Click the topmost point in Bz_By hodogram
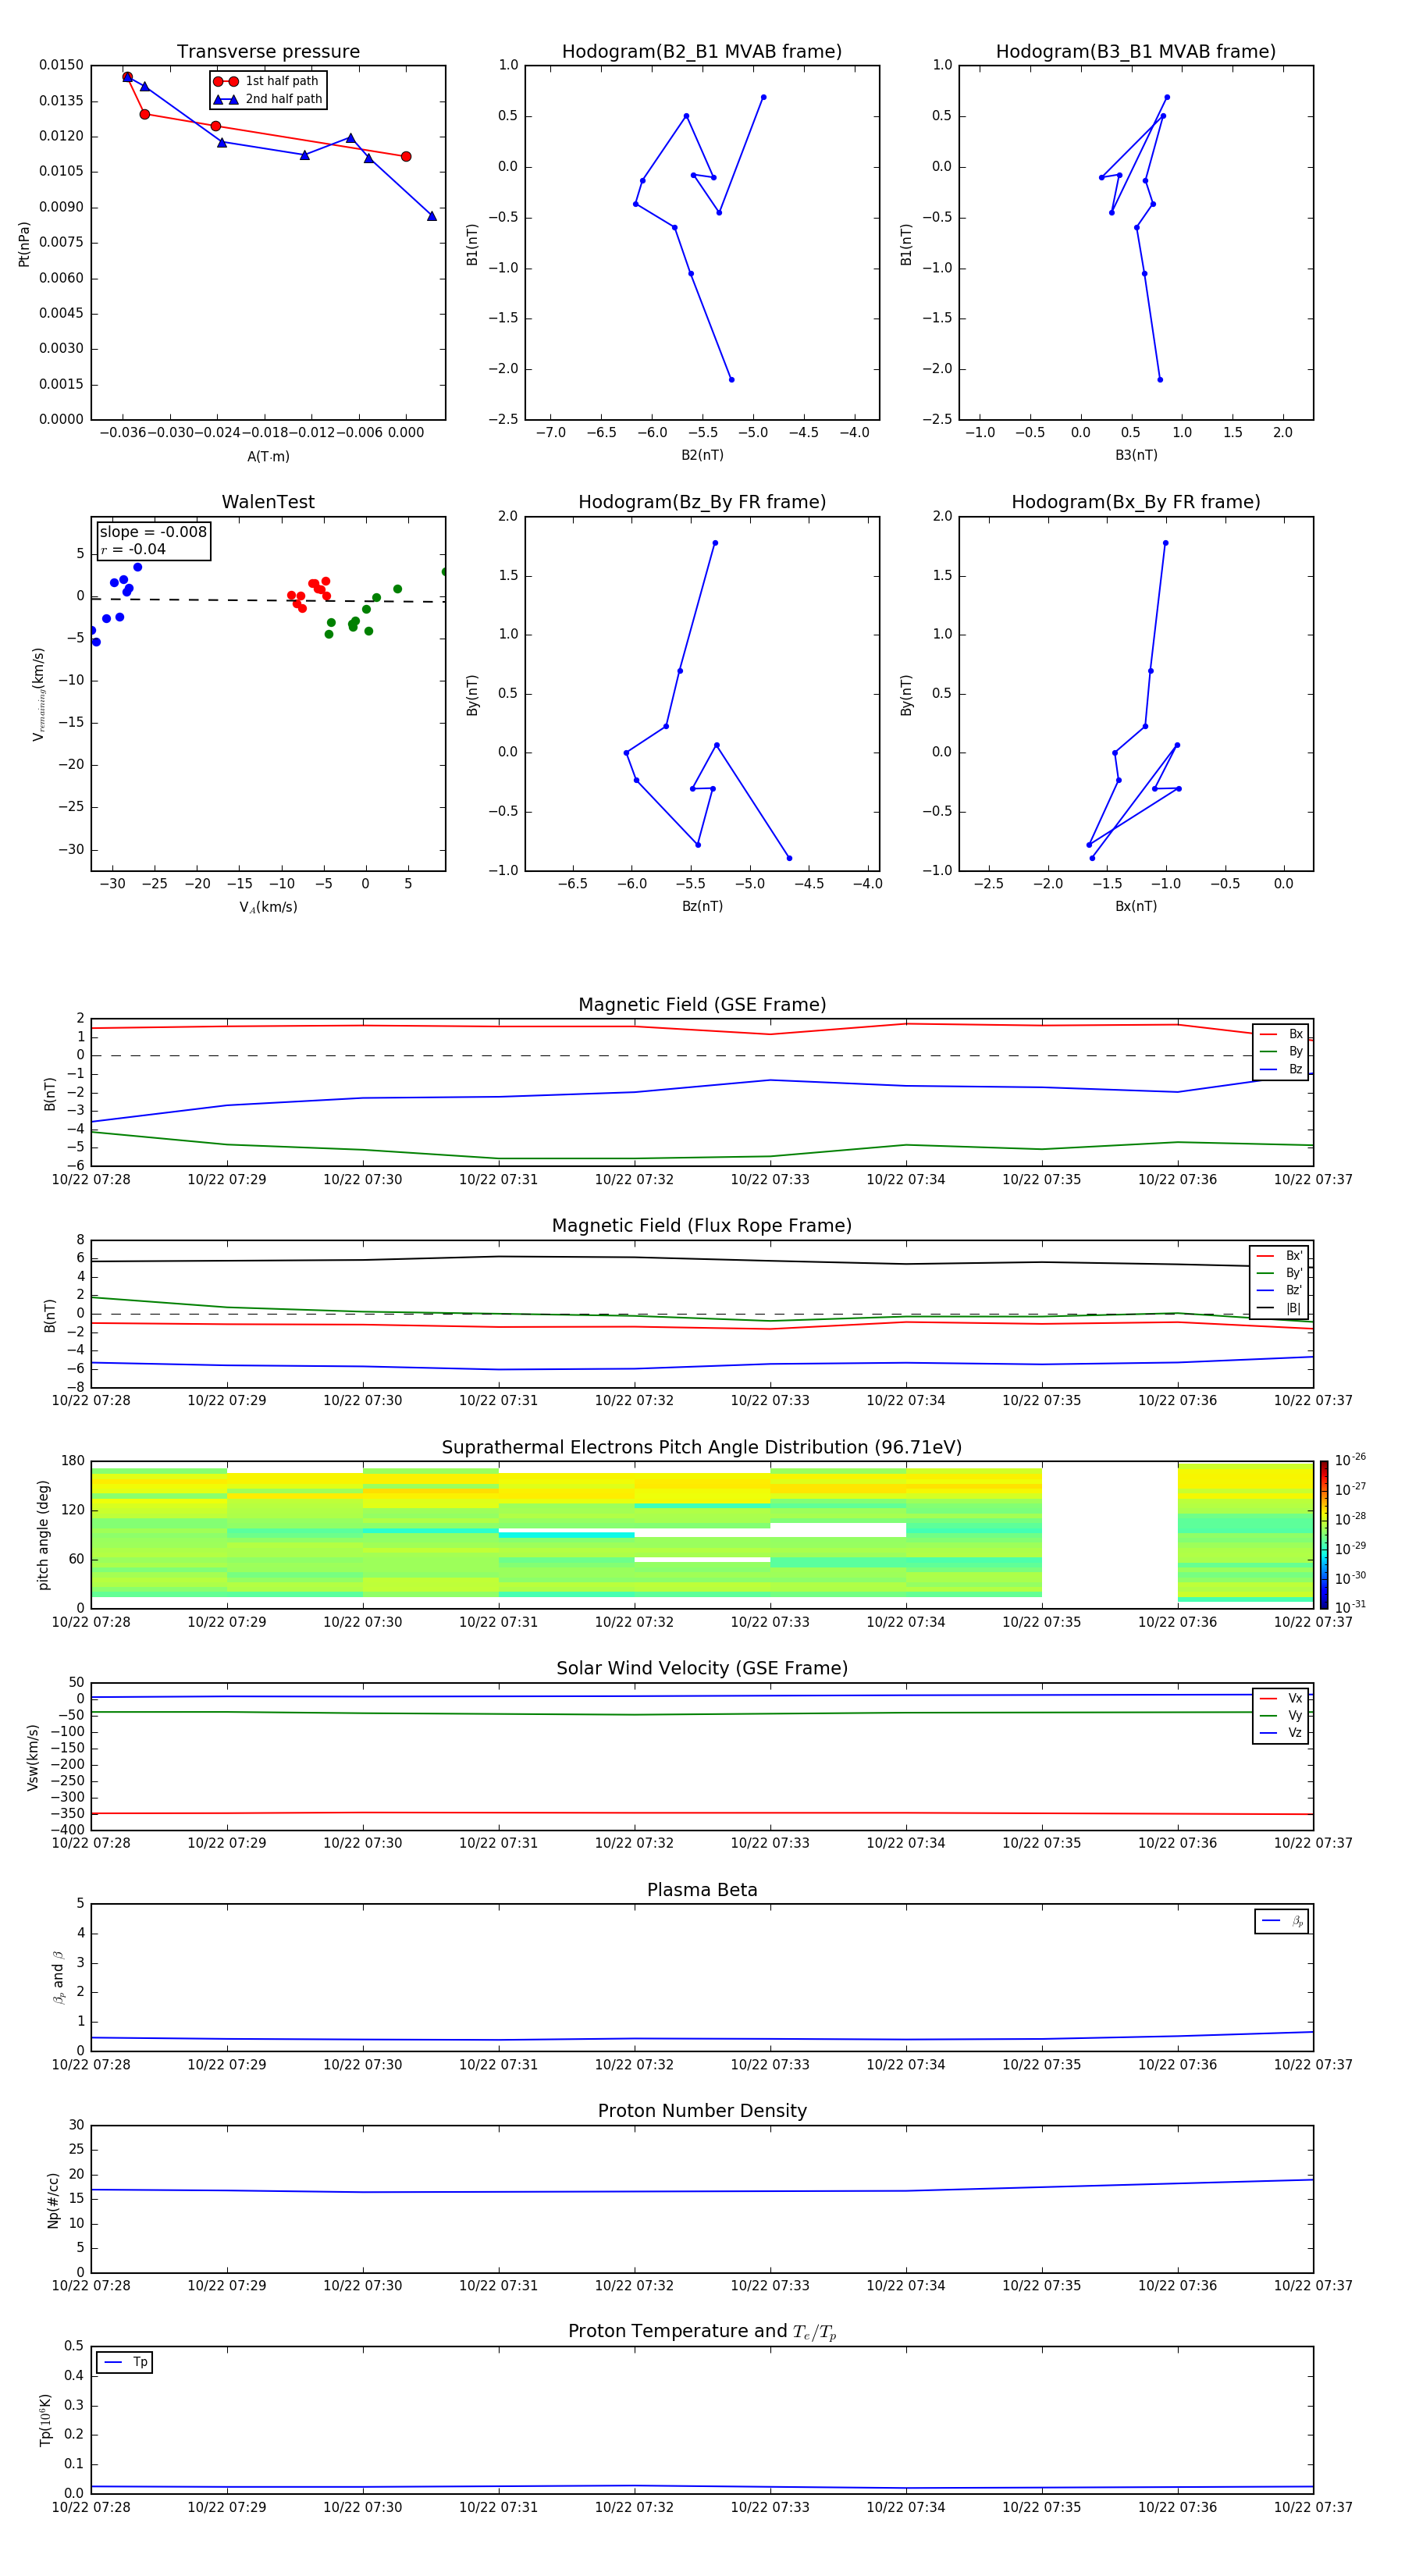The width and height of the screenshot is (1405, 2576). pyautogui.click(x=715, y=543)
